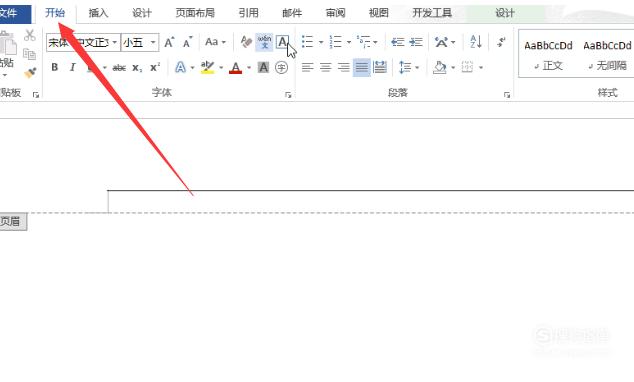The width and height of the screenshot is (634, 382).
Task: Apply the 无间隔 No Spacing style
Action: pyautogui.click(x=607, y=55)
